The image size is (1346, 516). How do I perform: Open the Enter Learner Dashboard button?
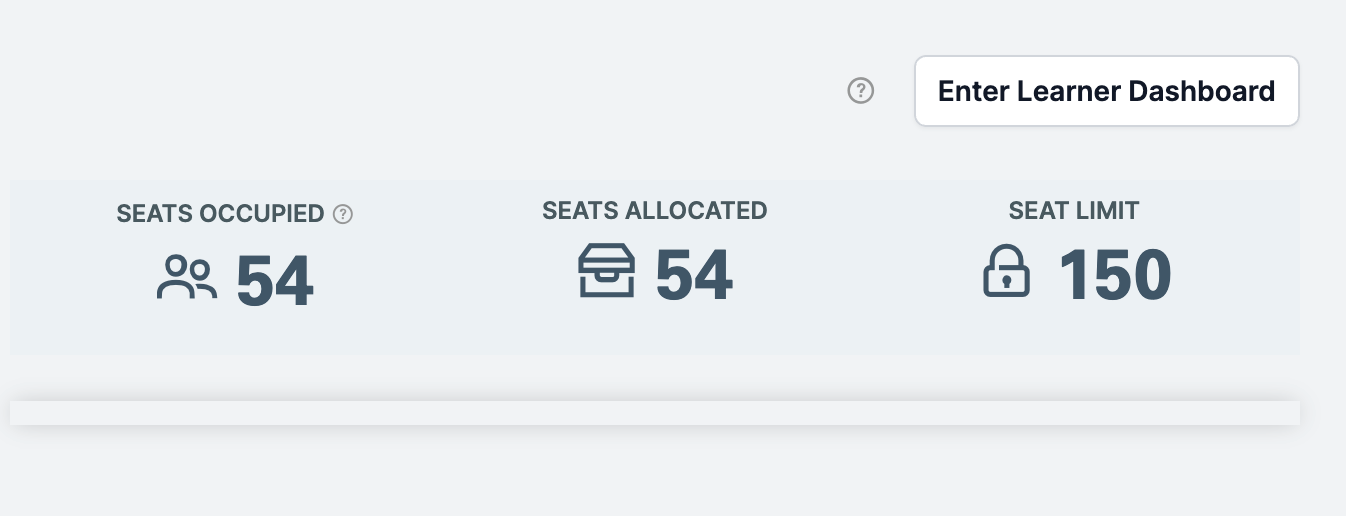(1107, 91)
